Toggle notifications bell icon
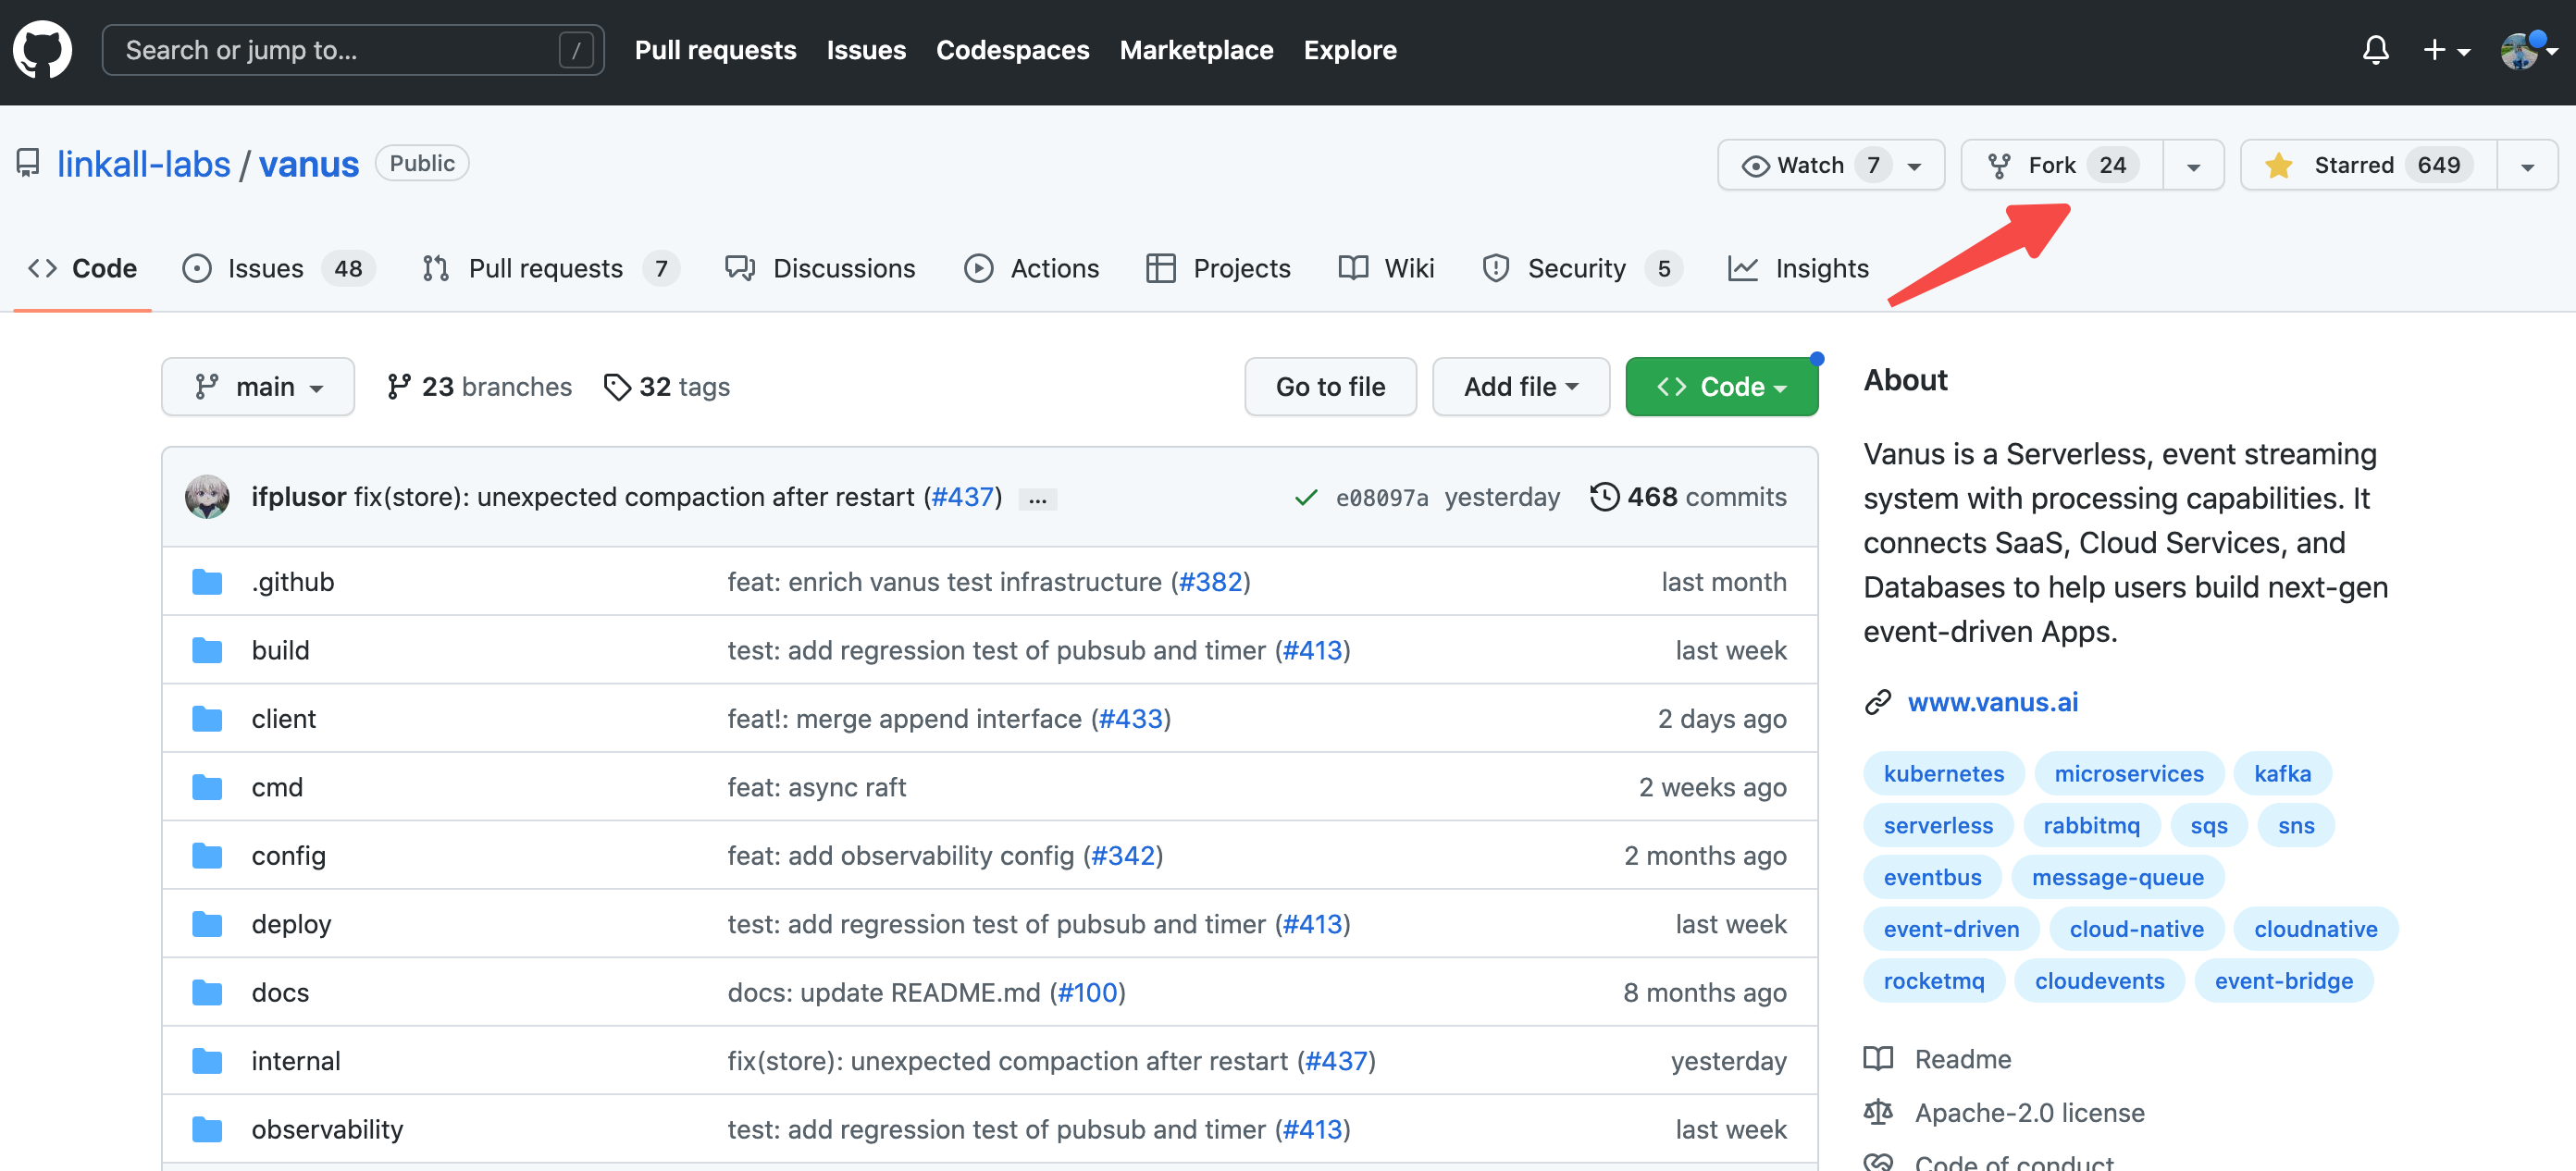The image size is (2576, 1171). coord(2375,49)
